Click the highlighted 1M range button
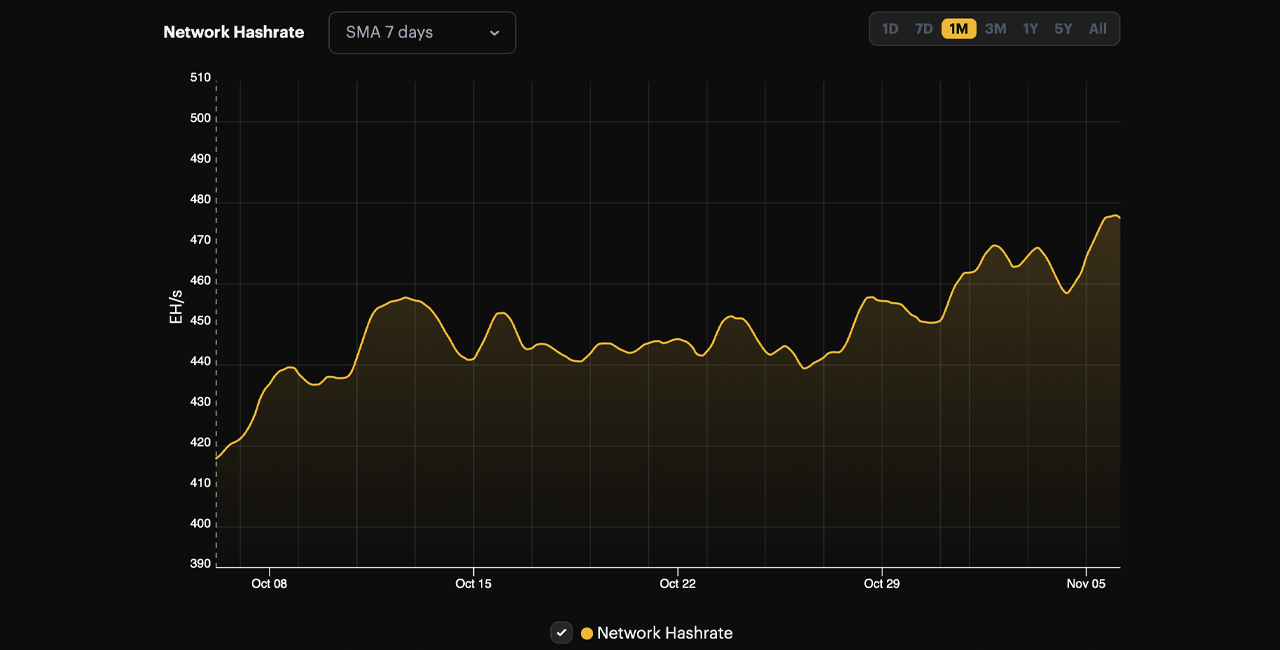This screenshot has height=650, width=1280. (x=958, y=29)
